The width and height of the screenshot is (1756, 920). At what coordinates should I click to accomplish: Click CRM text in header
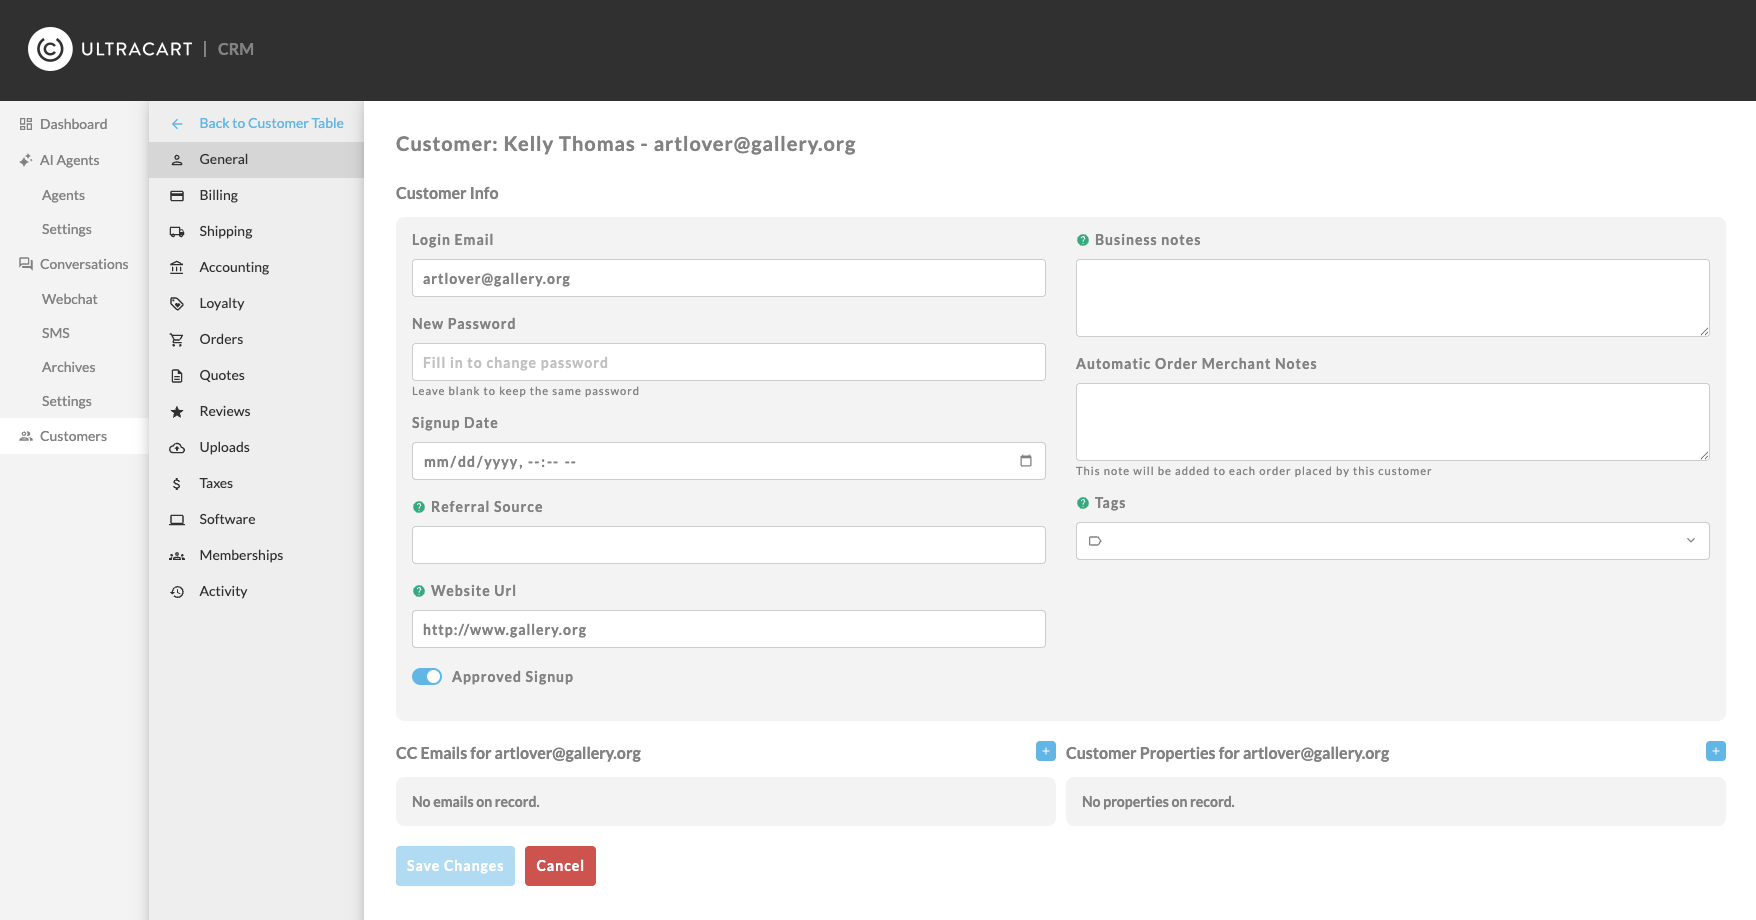[x=236, y=49]
